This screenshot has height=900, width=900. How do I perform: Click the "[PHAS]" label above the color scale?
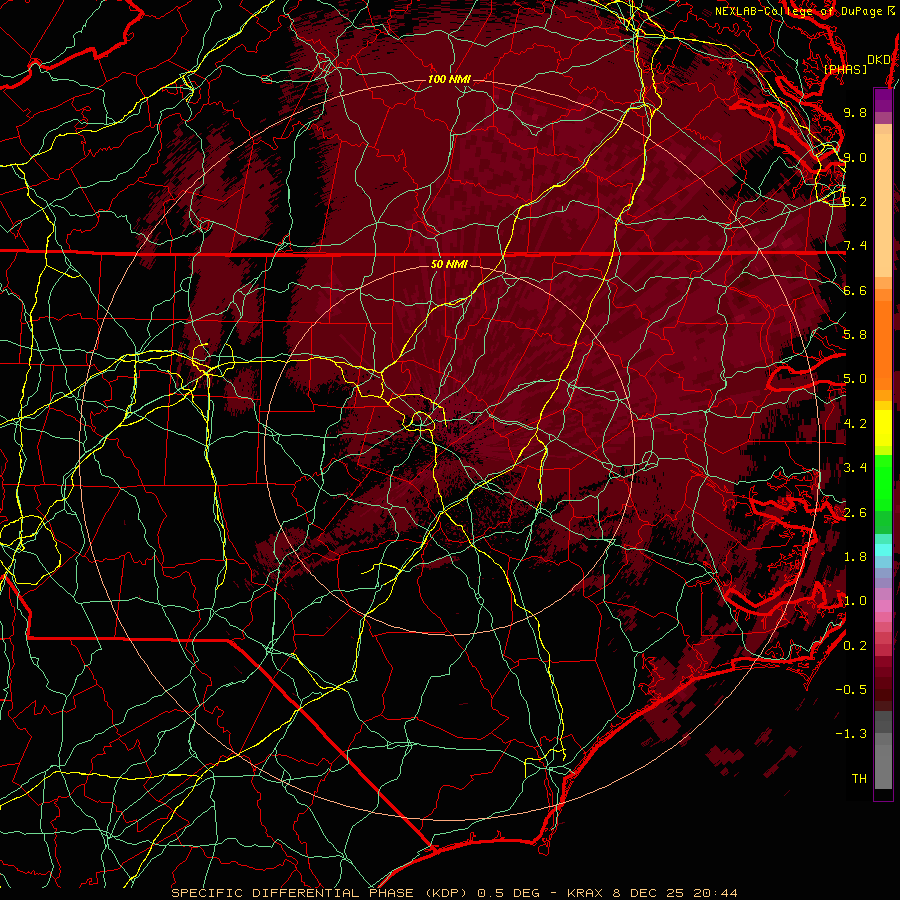click(x=845, y=70)
